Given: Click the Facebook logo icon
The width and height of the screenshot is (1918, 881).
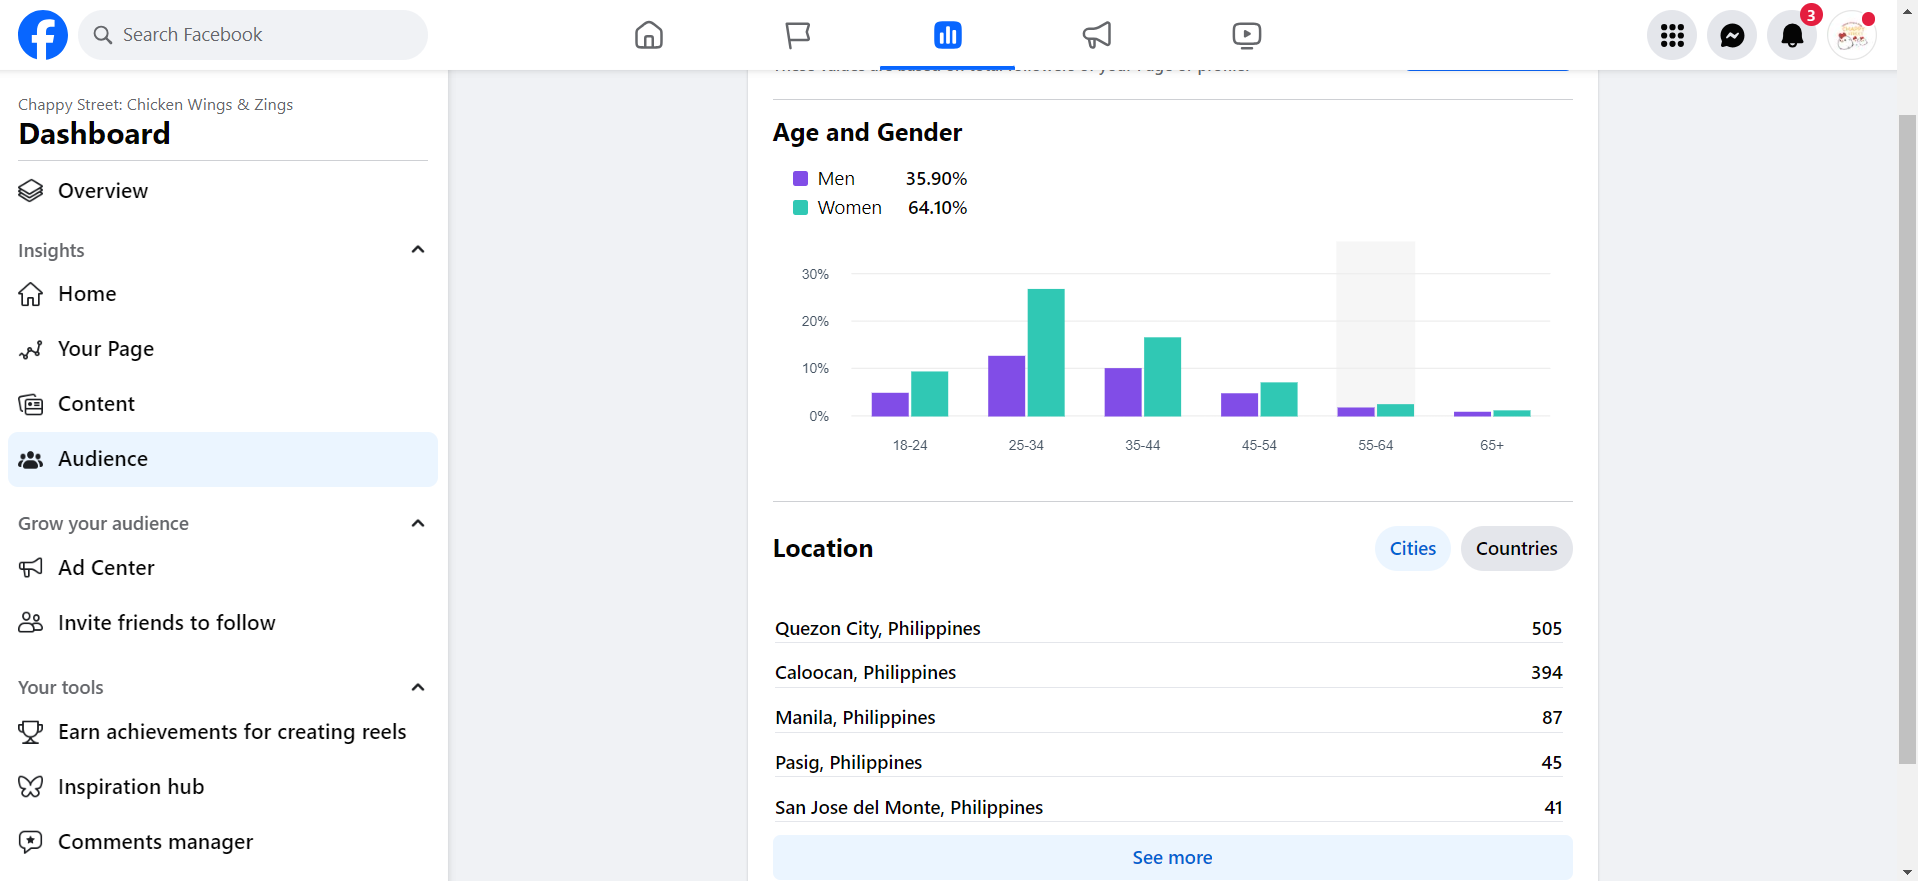Looking at the screenshot, I should click(43, 35).
